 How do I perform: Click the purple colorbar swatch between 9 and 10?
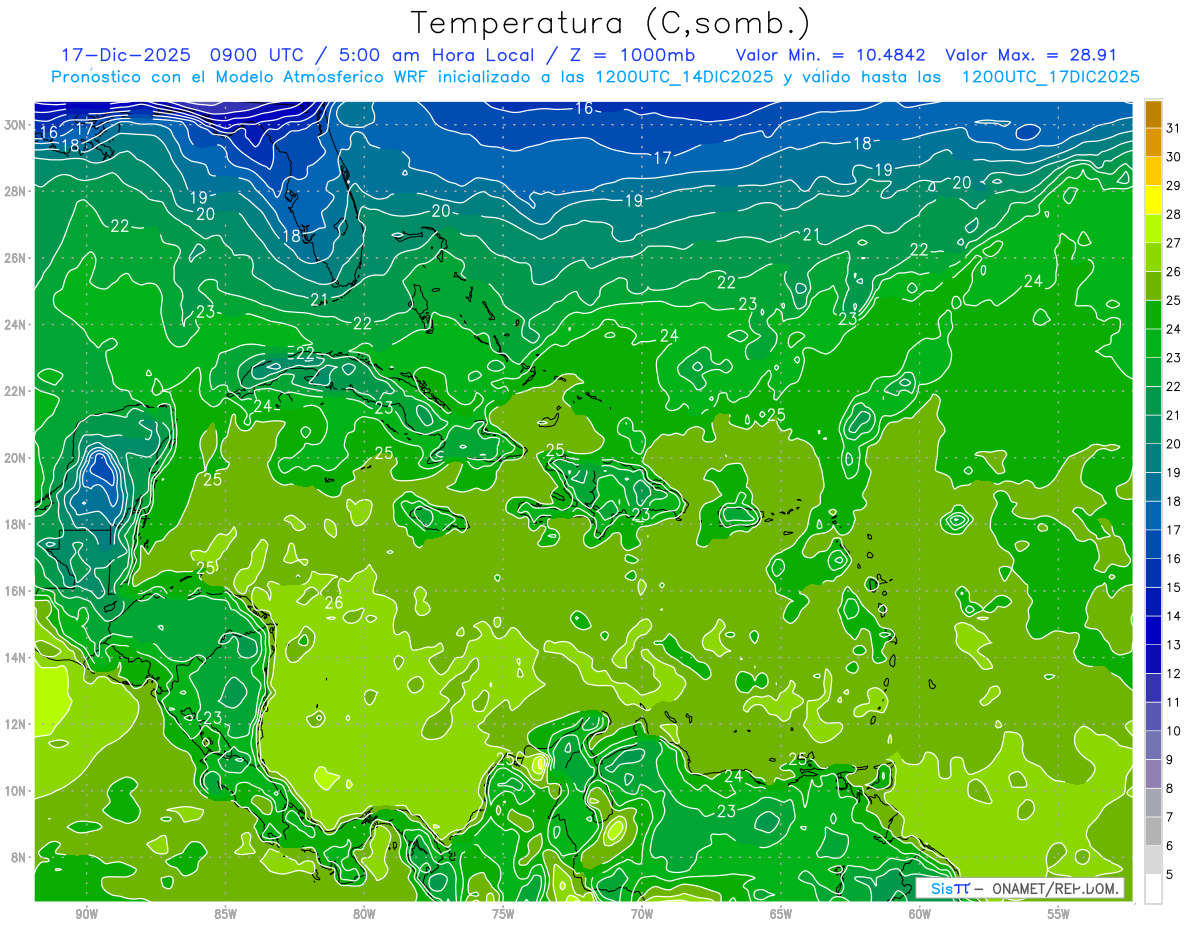1153,745
